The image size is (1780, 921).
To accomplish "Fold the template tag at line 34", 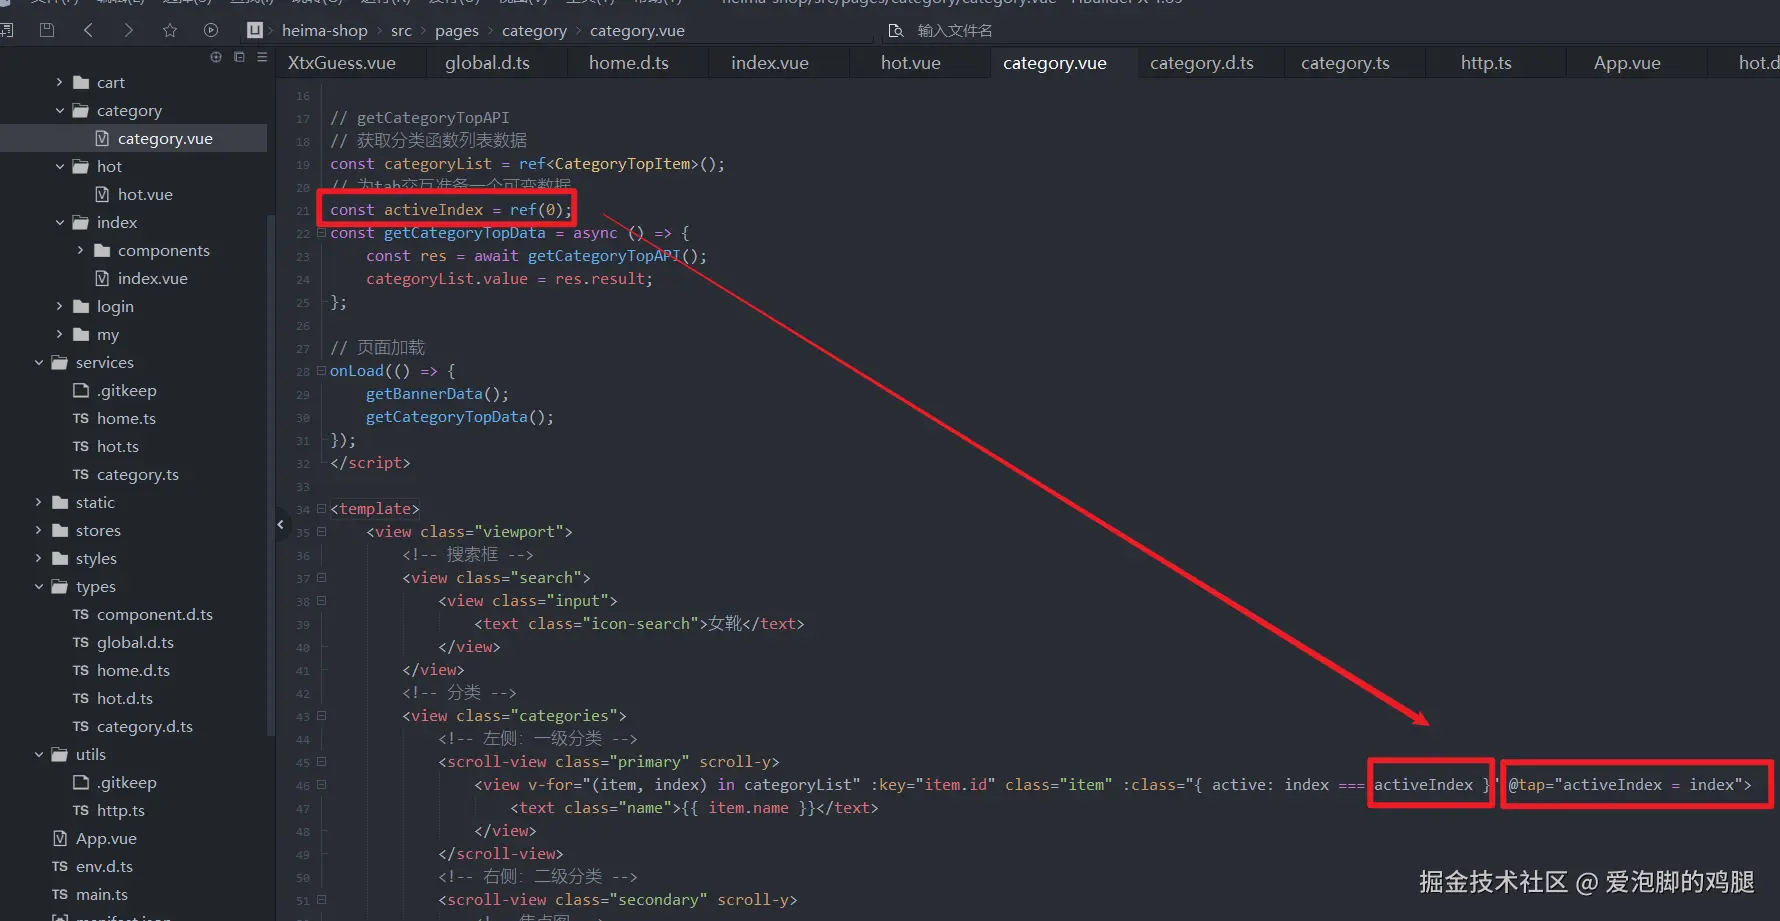I will coord(321,509).
